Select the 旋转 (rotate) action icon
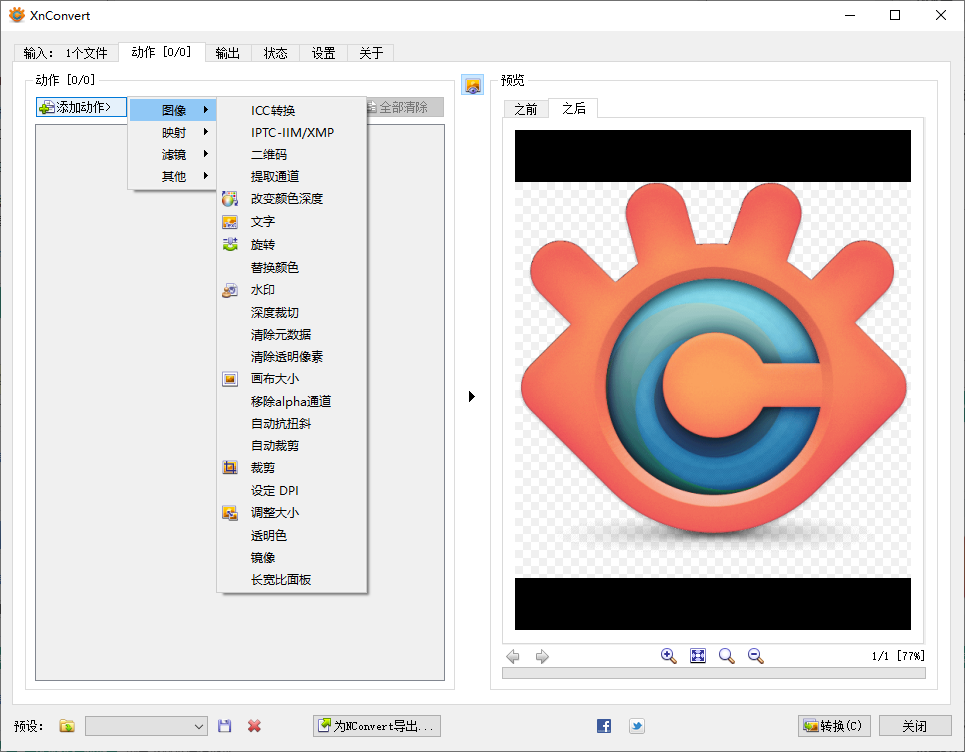The width and height of the screenshot is (965, 752). (230, 244)
